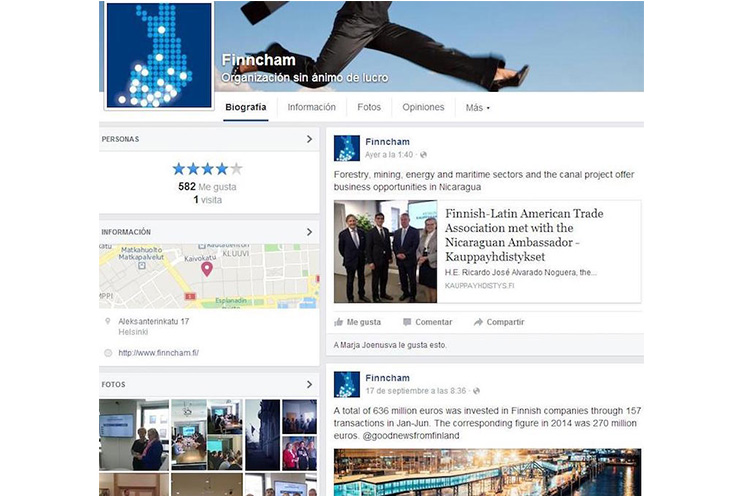Screen dimensions: 744x496
Task: Open the Opiniones tab
Action: (x=423, y=107)
